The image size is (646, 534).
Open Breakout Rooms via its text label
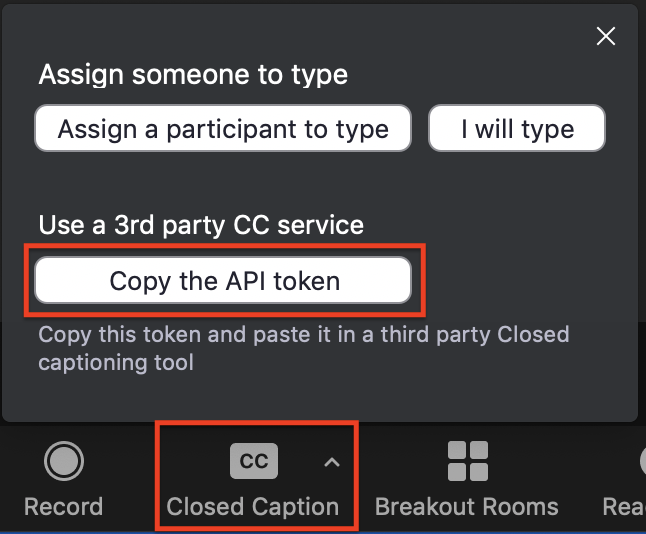click(466, 507)
